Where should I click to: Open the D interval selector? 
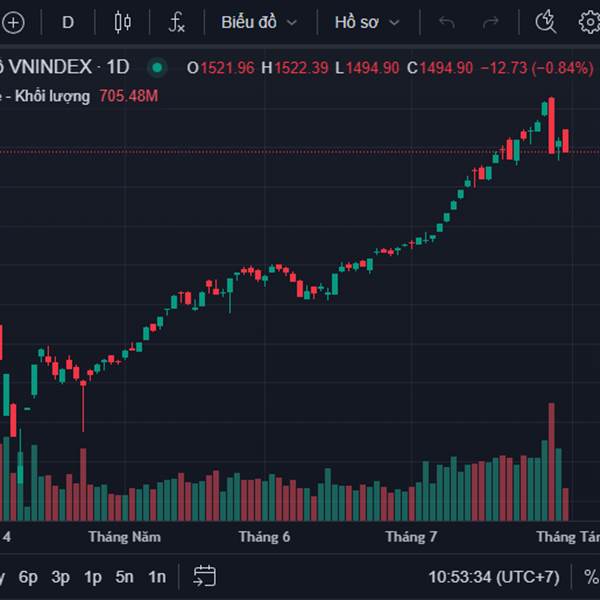point(68,23)
